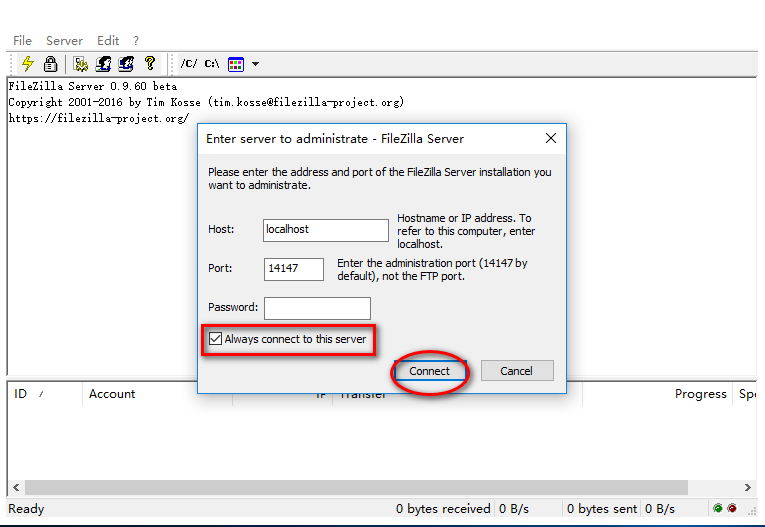Close the Enter server dialog
The image size is (765, 527).
click(x=551, y=138)
